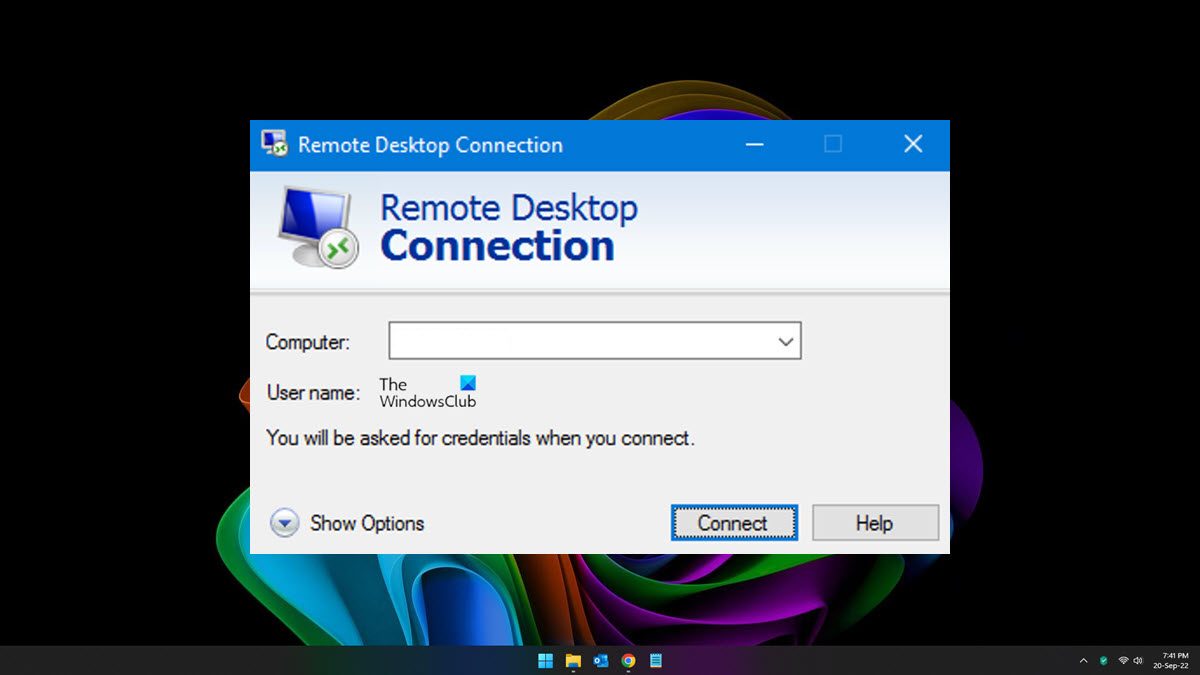Open the Notepad icon in the taskbar

point(656,660)
